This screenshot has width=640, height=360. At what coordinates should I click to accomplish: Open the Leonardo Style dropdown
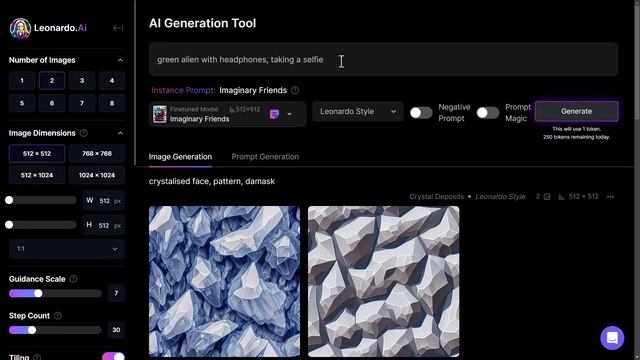(358, 111)
